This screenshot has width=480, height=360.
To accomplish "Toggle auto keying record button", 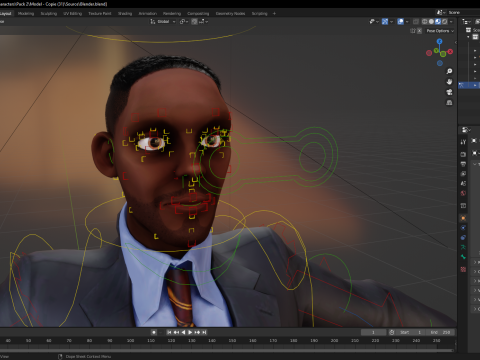I will pyautogui.click(x=154, y=332).
